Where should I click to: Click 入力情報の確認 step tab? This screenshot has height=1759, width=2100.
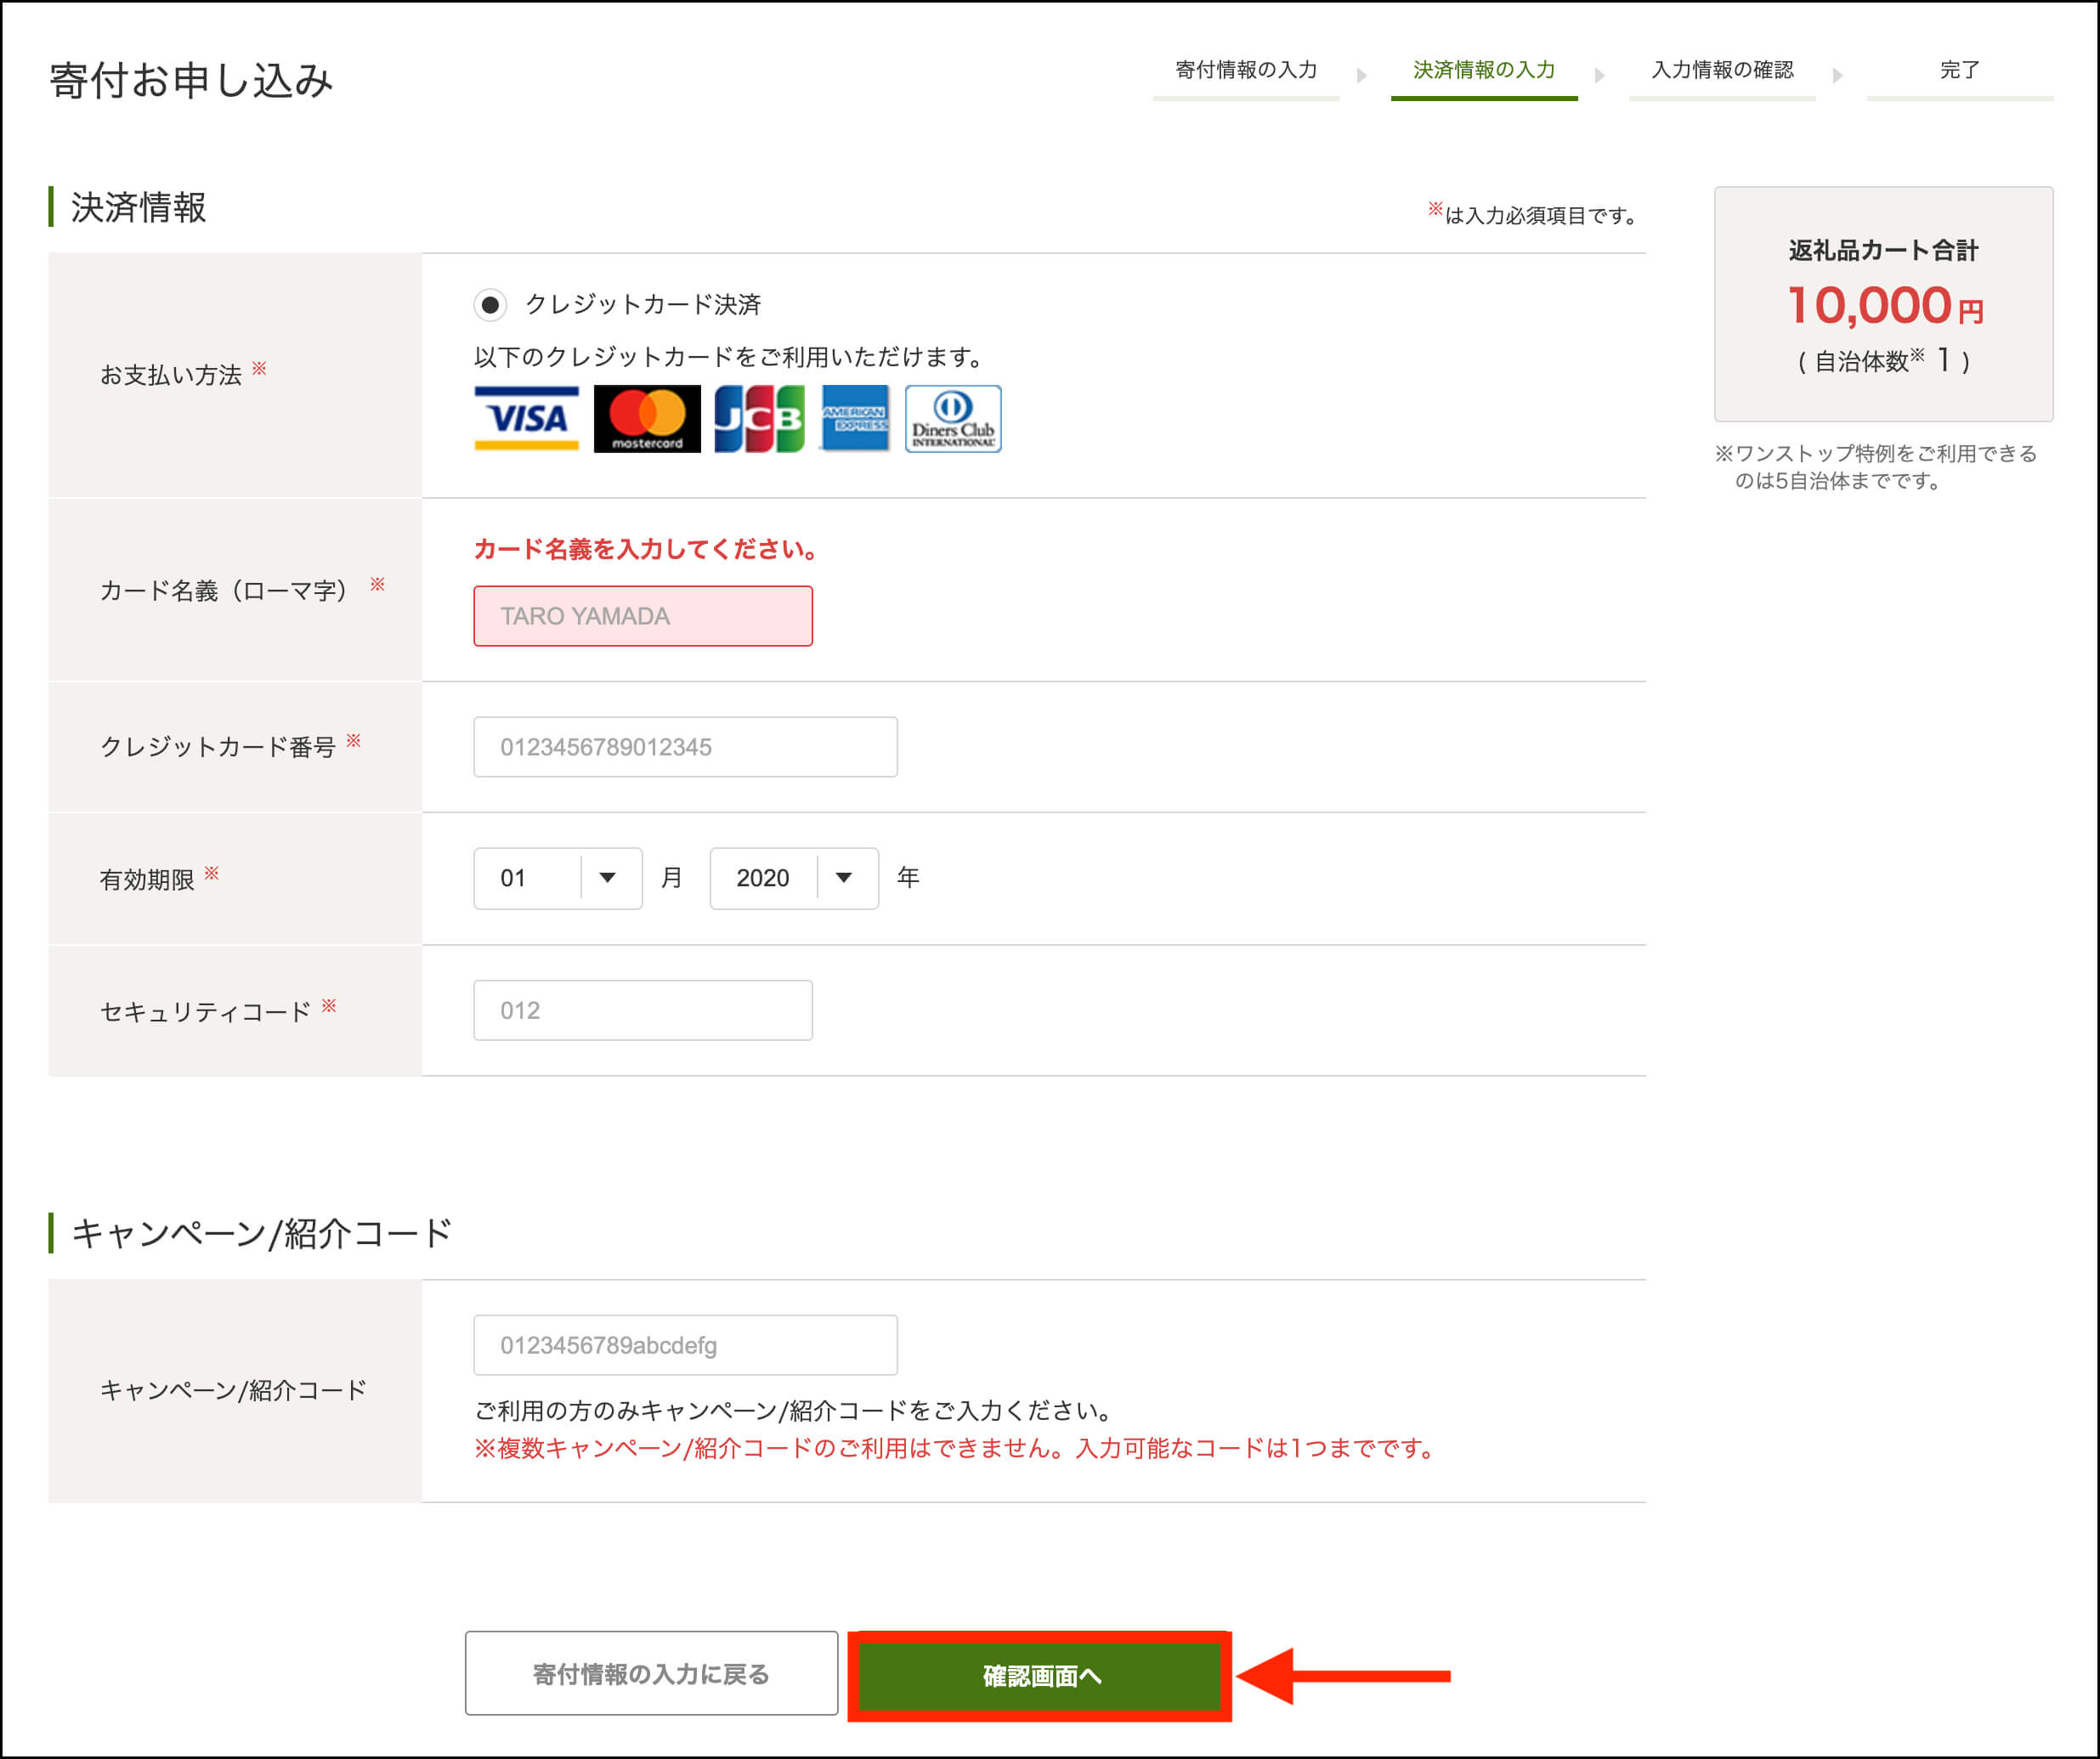click(1721, 70)
